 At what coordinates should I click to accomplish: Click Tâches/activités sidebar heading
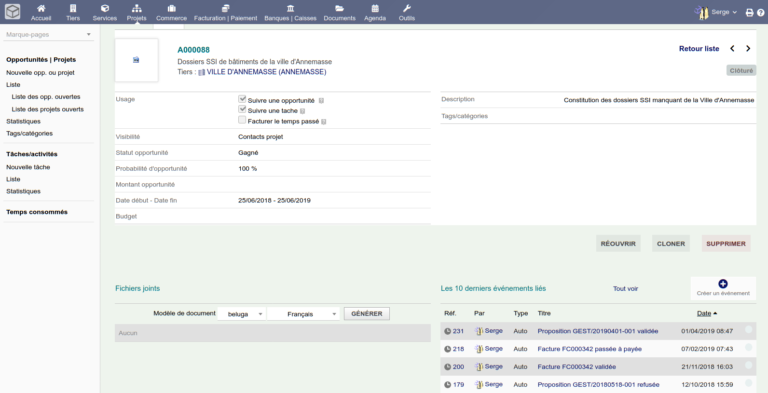point(32,154)
